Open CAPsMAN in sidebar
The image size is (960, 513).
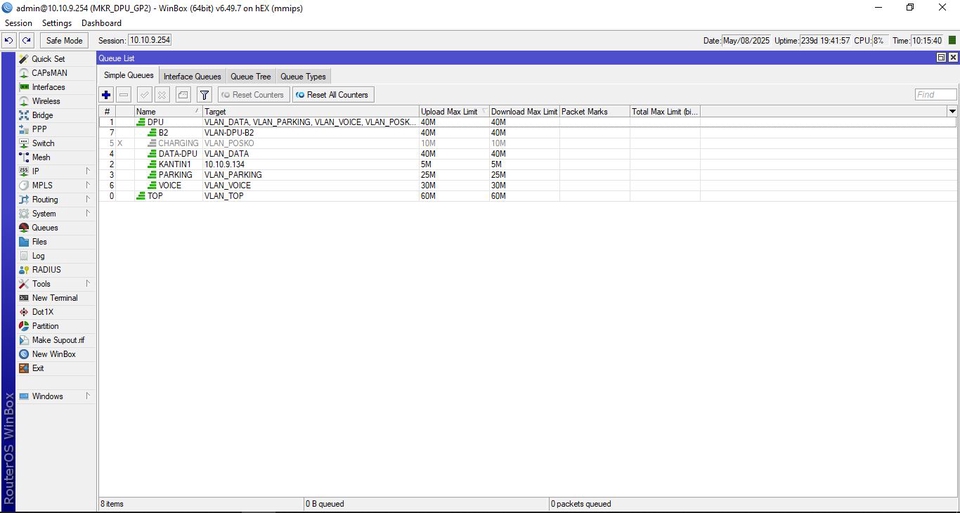pos(56,73)
